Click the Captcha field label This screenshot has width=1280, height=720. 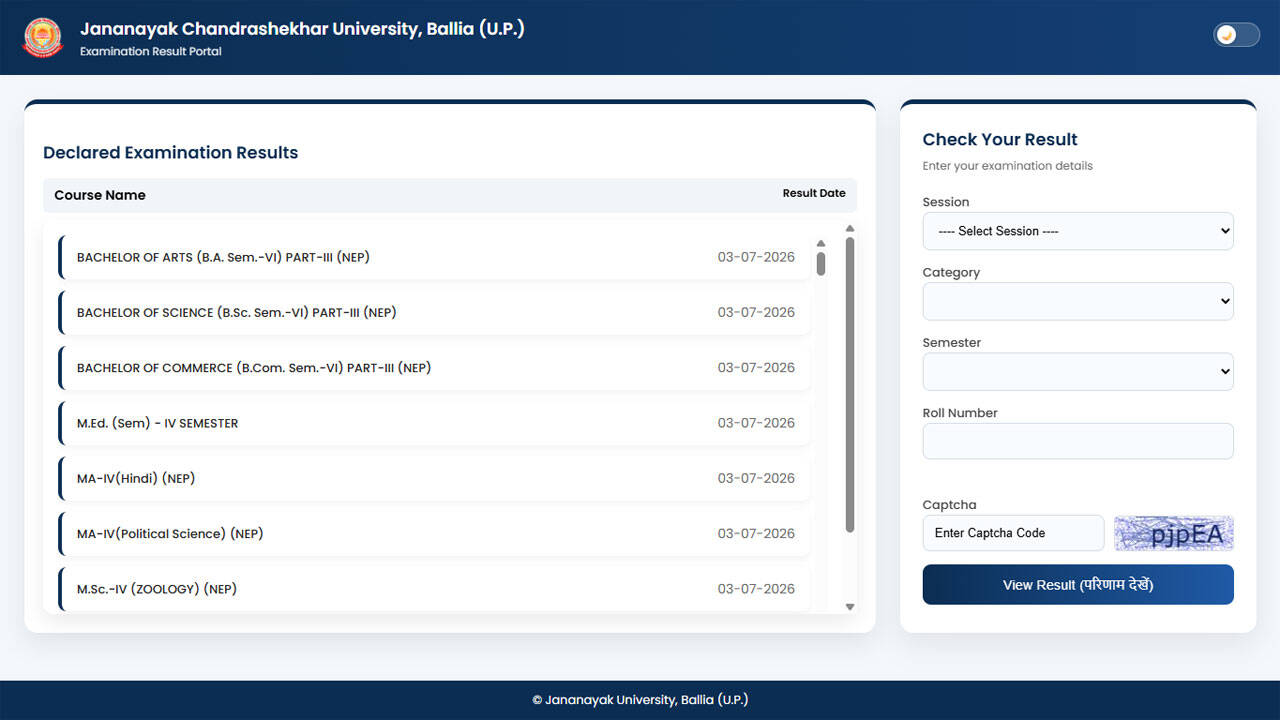(x=949, y=505)
